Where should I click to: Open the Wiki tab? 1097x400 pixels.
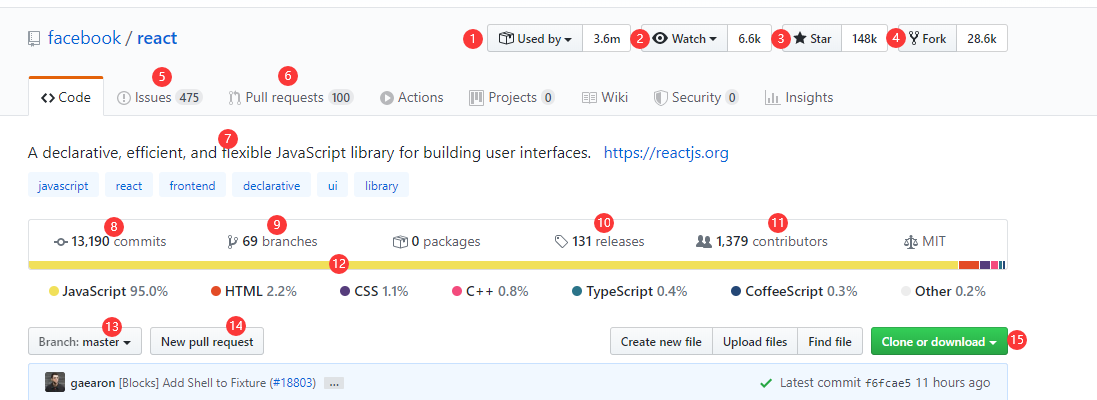605,98
